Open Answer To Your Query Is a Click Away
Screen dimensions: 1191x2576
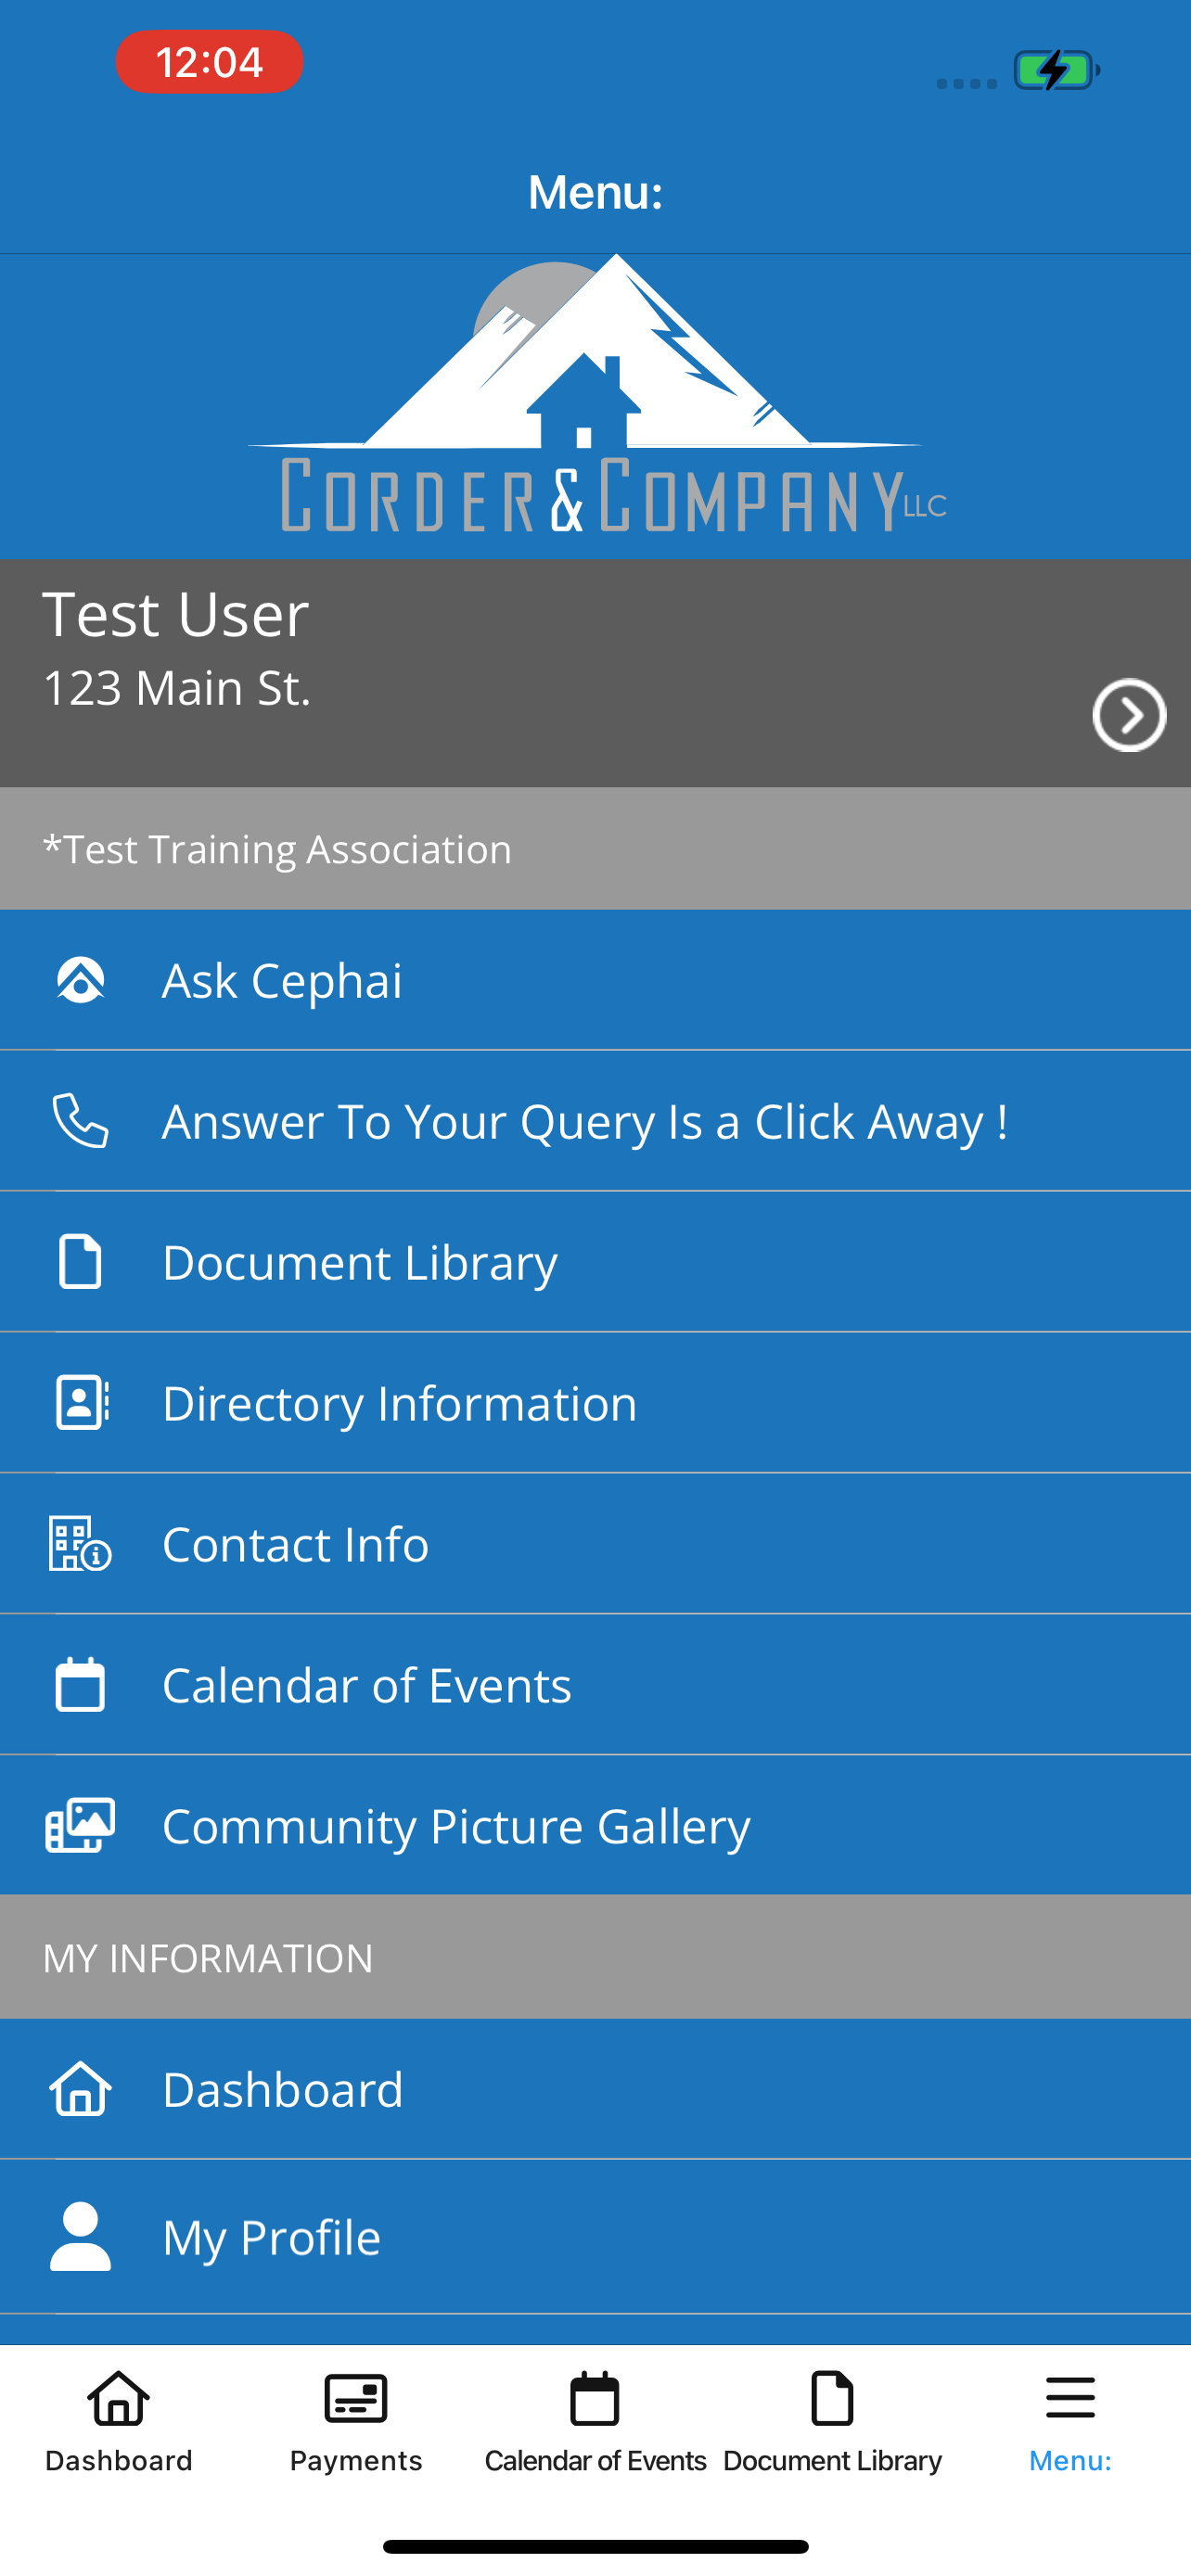pyautogui.click(x=595, y=1120)
